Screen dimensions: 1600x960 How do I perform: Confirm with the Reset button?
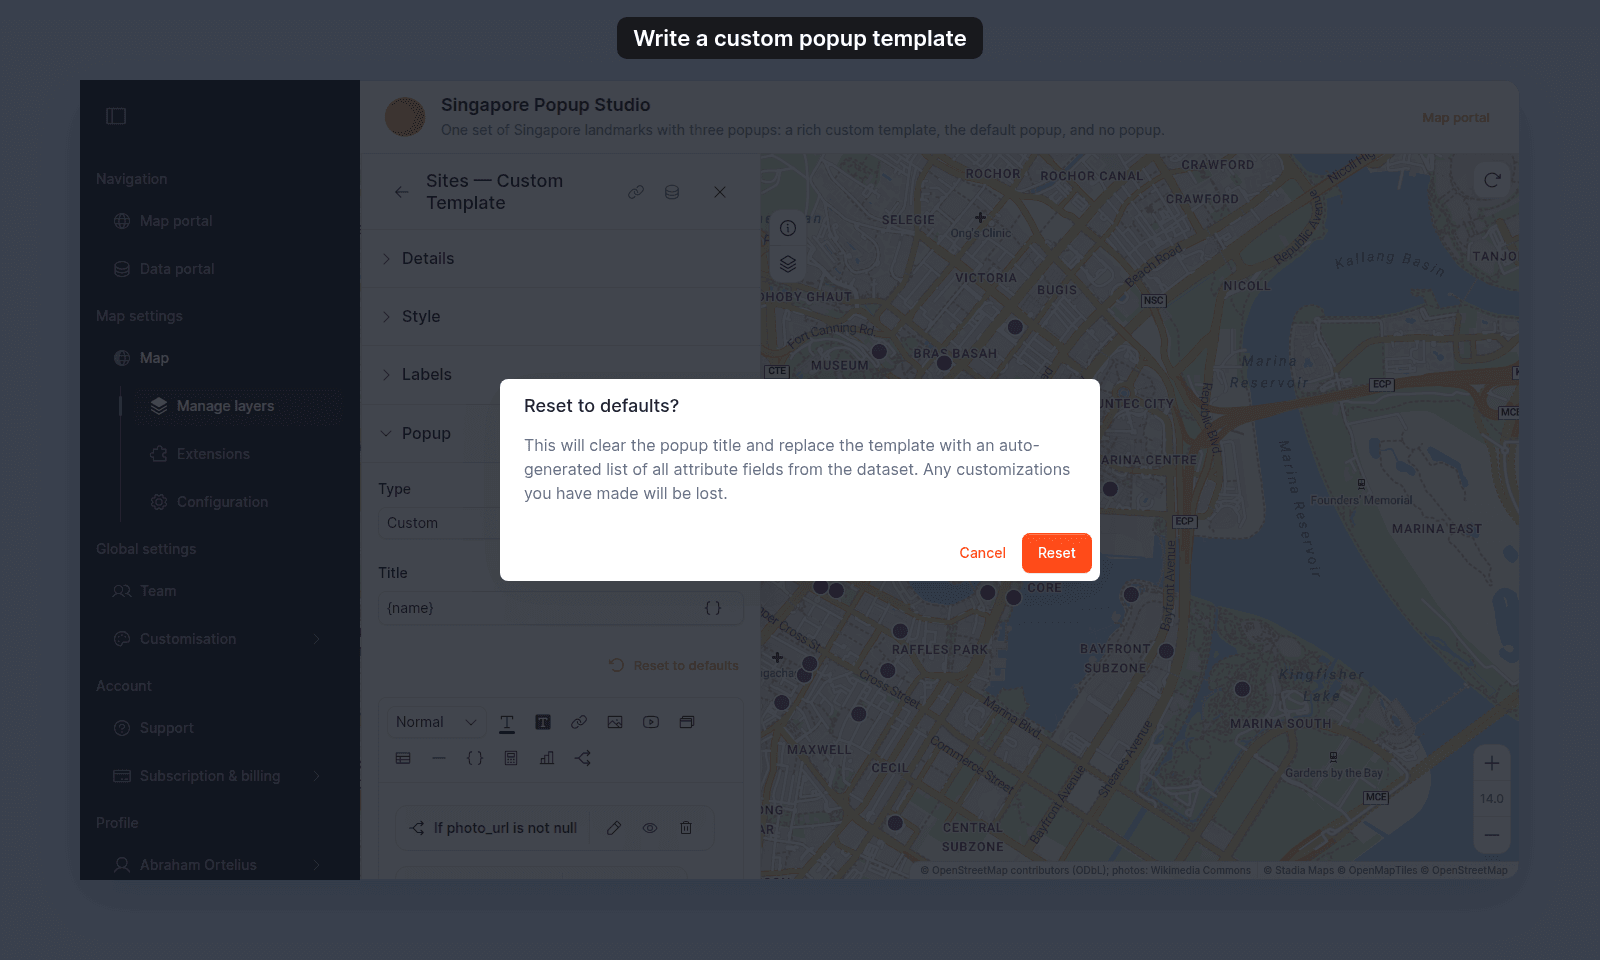pos(1056,553)
